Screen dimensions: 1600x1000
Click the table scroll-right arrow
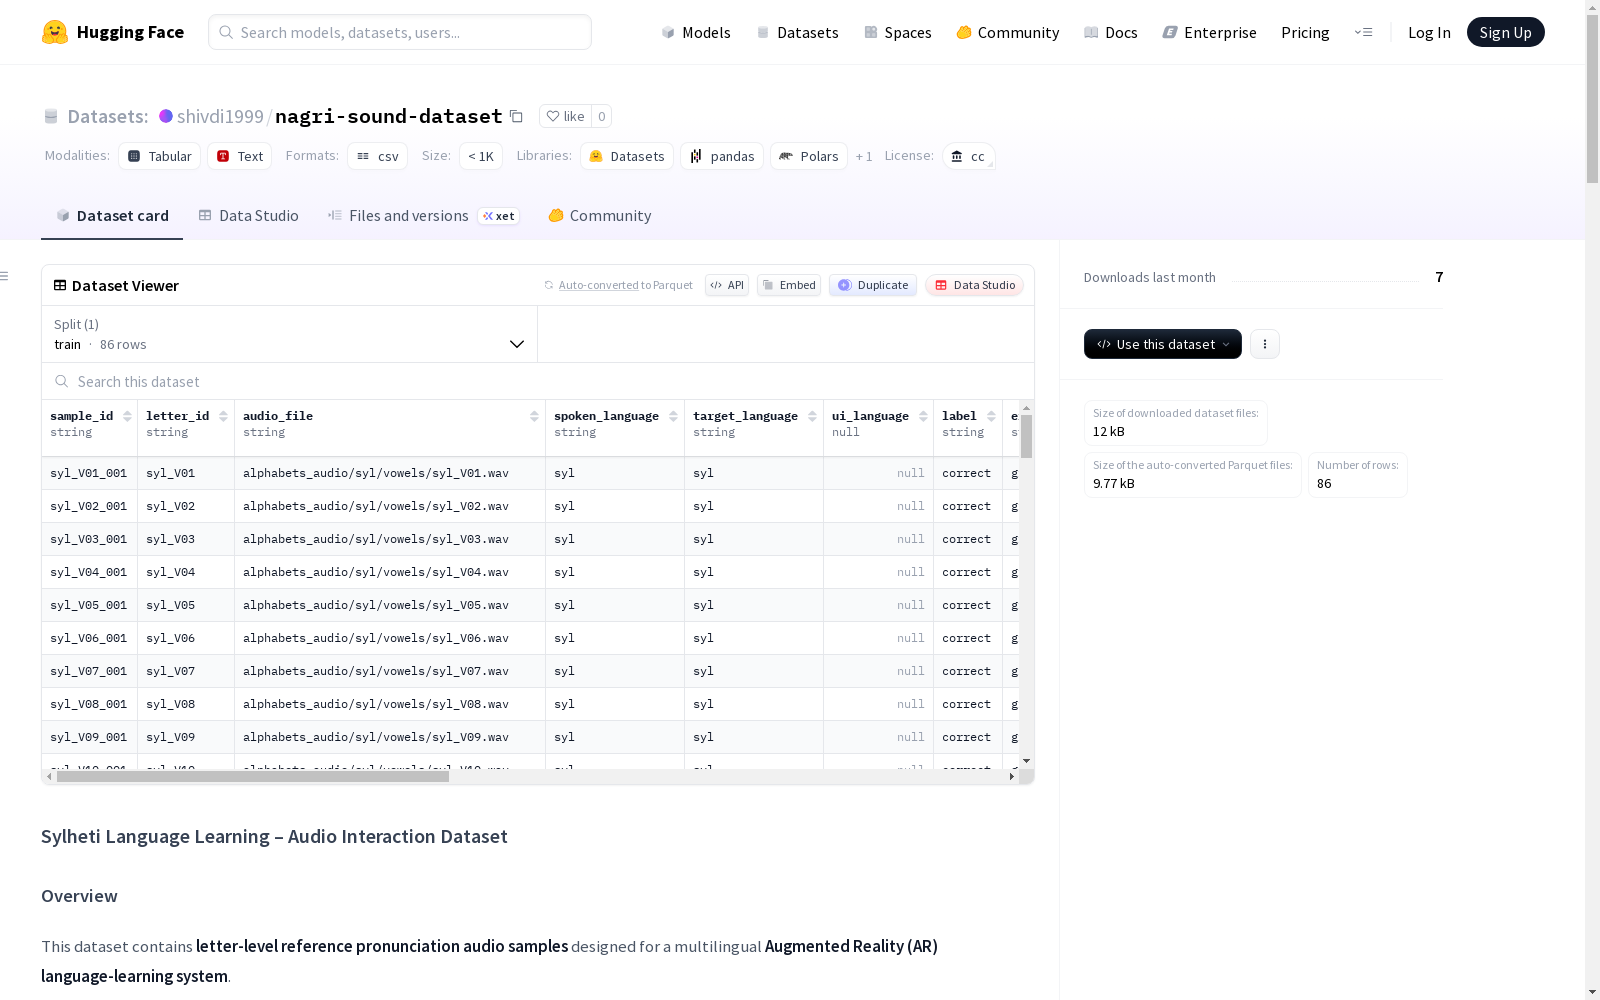pyautogui.click(x=1012, y=776)
